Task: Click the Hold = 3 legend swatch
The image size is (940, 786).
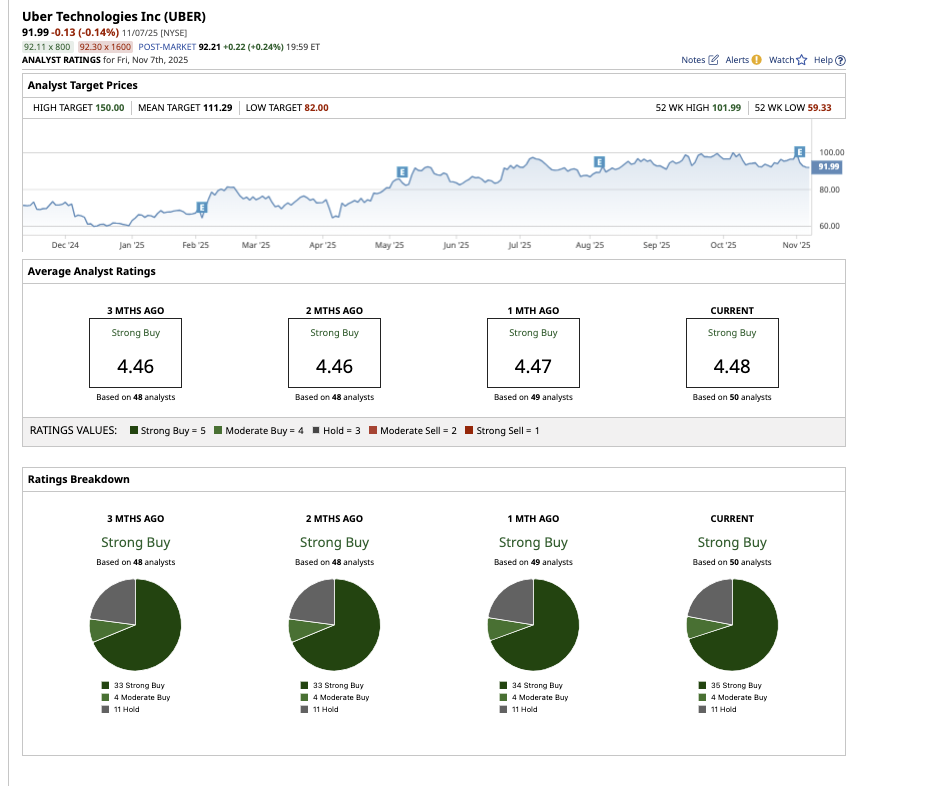Action: click(317, 430)
